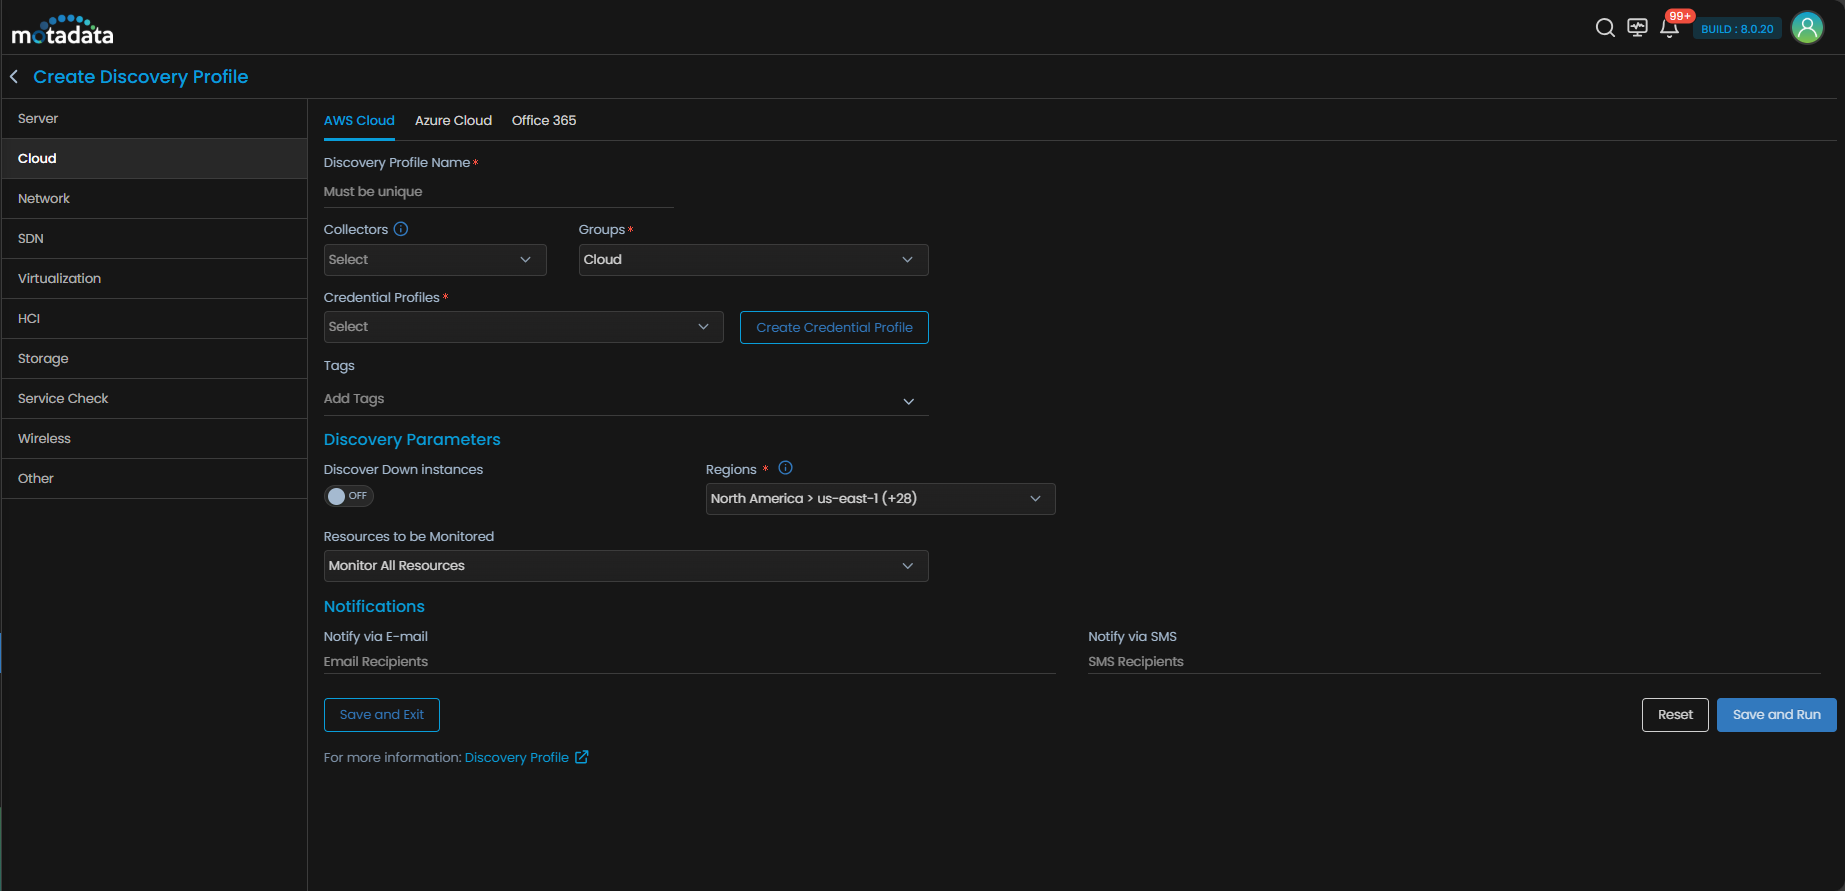
Task: Click the Notifications heading
Action: click(x=374, y=607)
